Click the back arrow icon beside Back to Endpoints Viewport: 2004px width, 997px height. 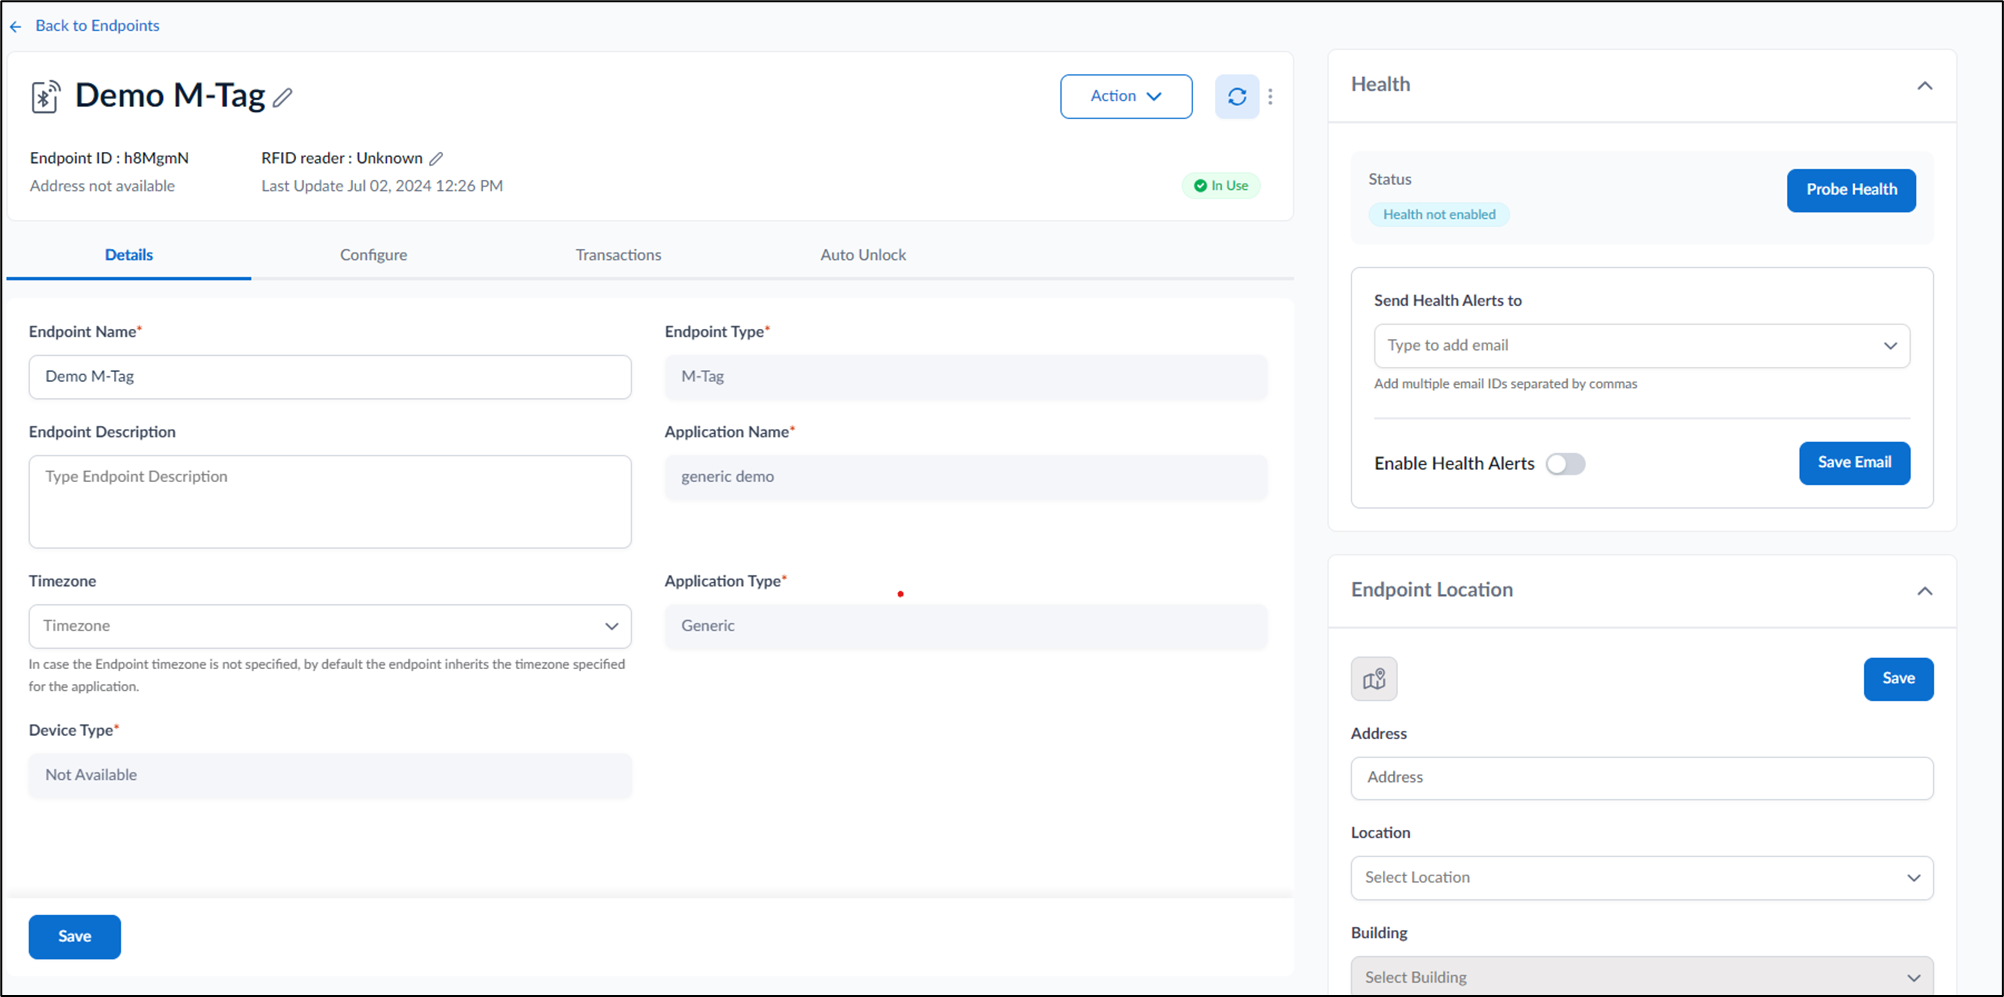tap(15, 27)
